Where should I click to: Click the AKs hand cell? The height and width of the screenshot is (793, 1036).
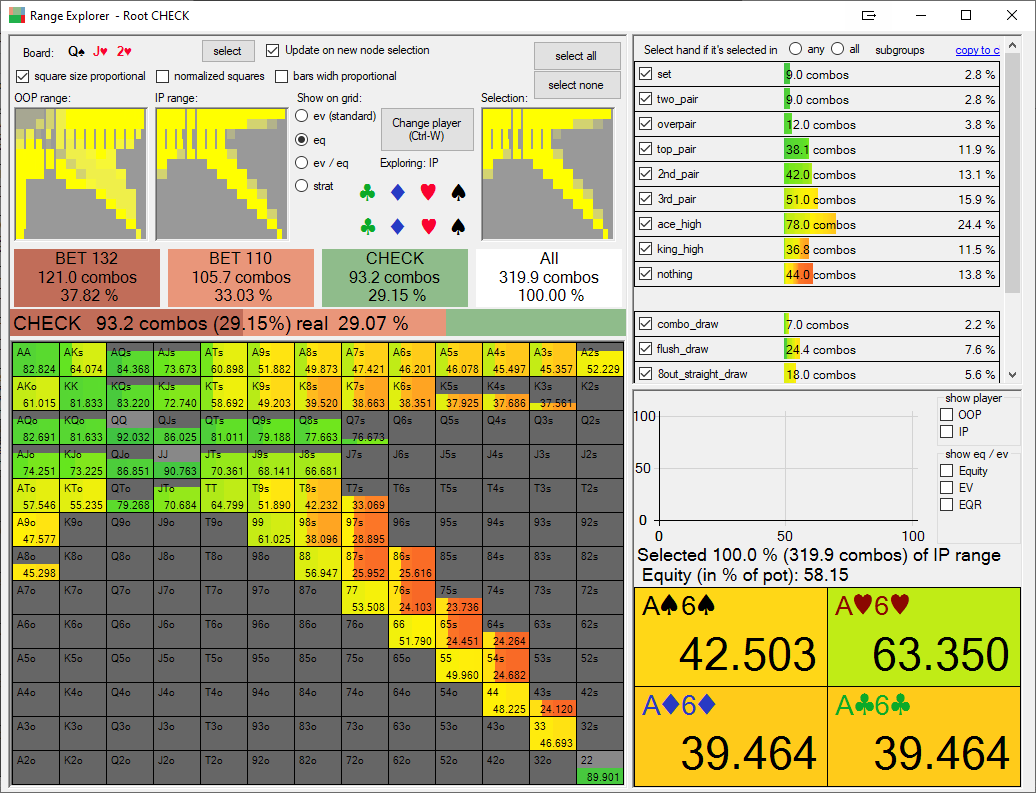(83, 359)
